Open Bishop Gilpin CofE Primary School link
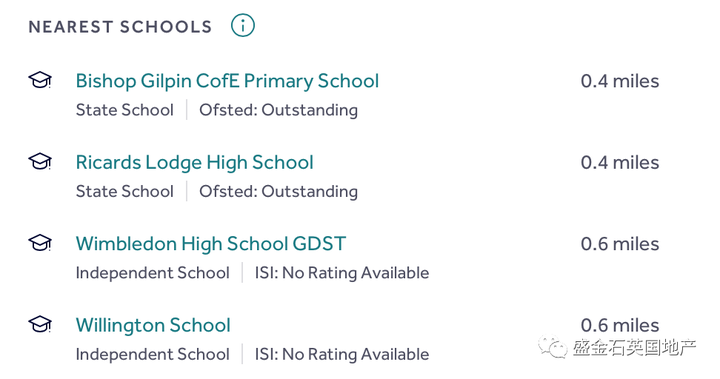720x379 pixels. pyautogui.click(x=227, y=81)
